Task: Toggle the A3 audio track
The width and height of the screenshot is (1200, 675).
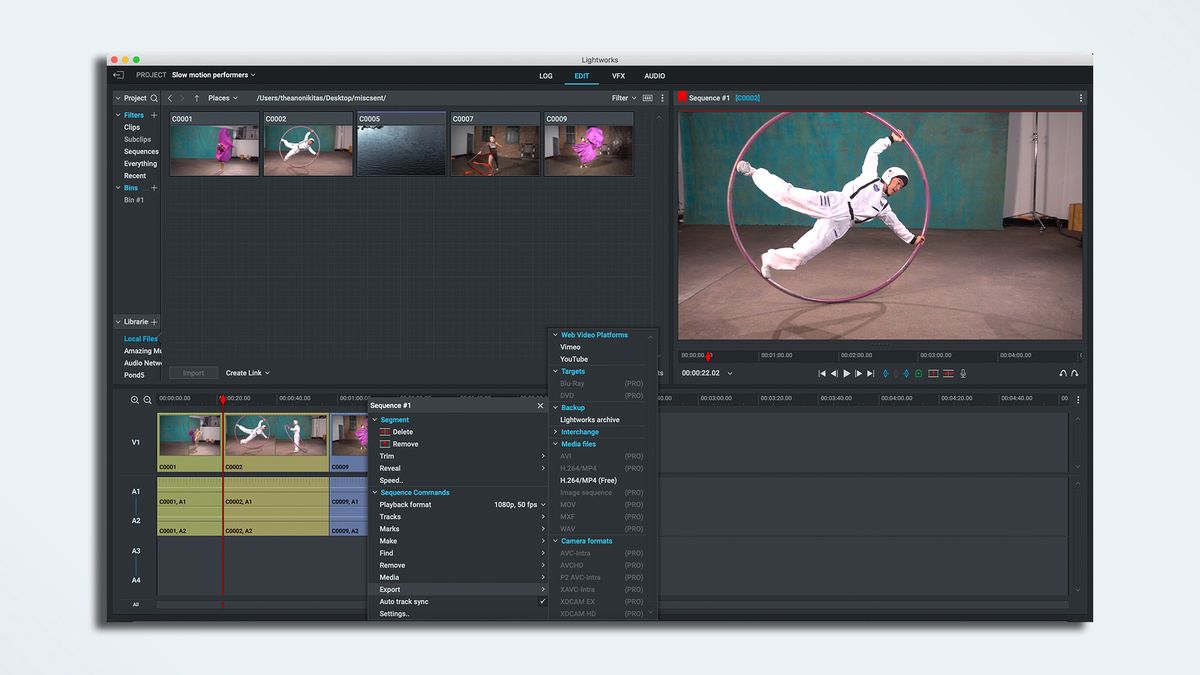Action: click(136, 551)
